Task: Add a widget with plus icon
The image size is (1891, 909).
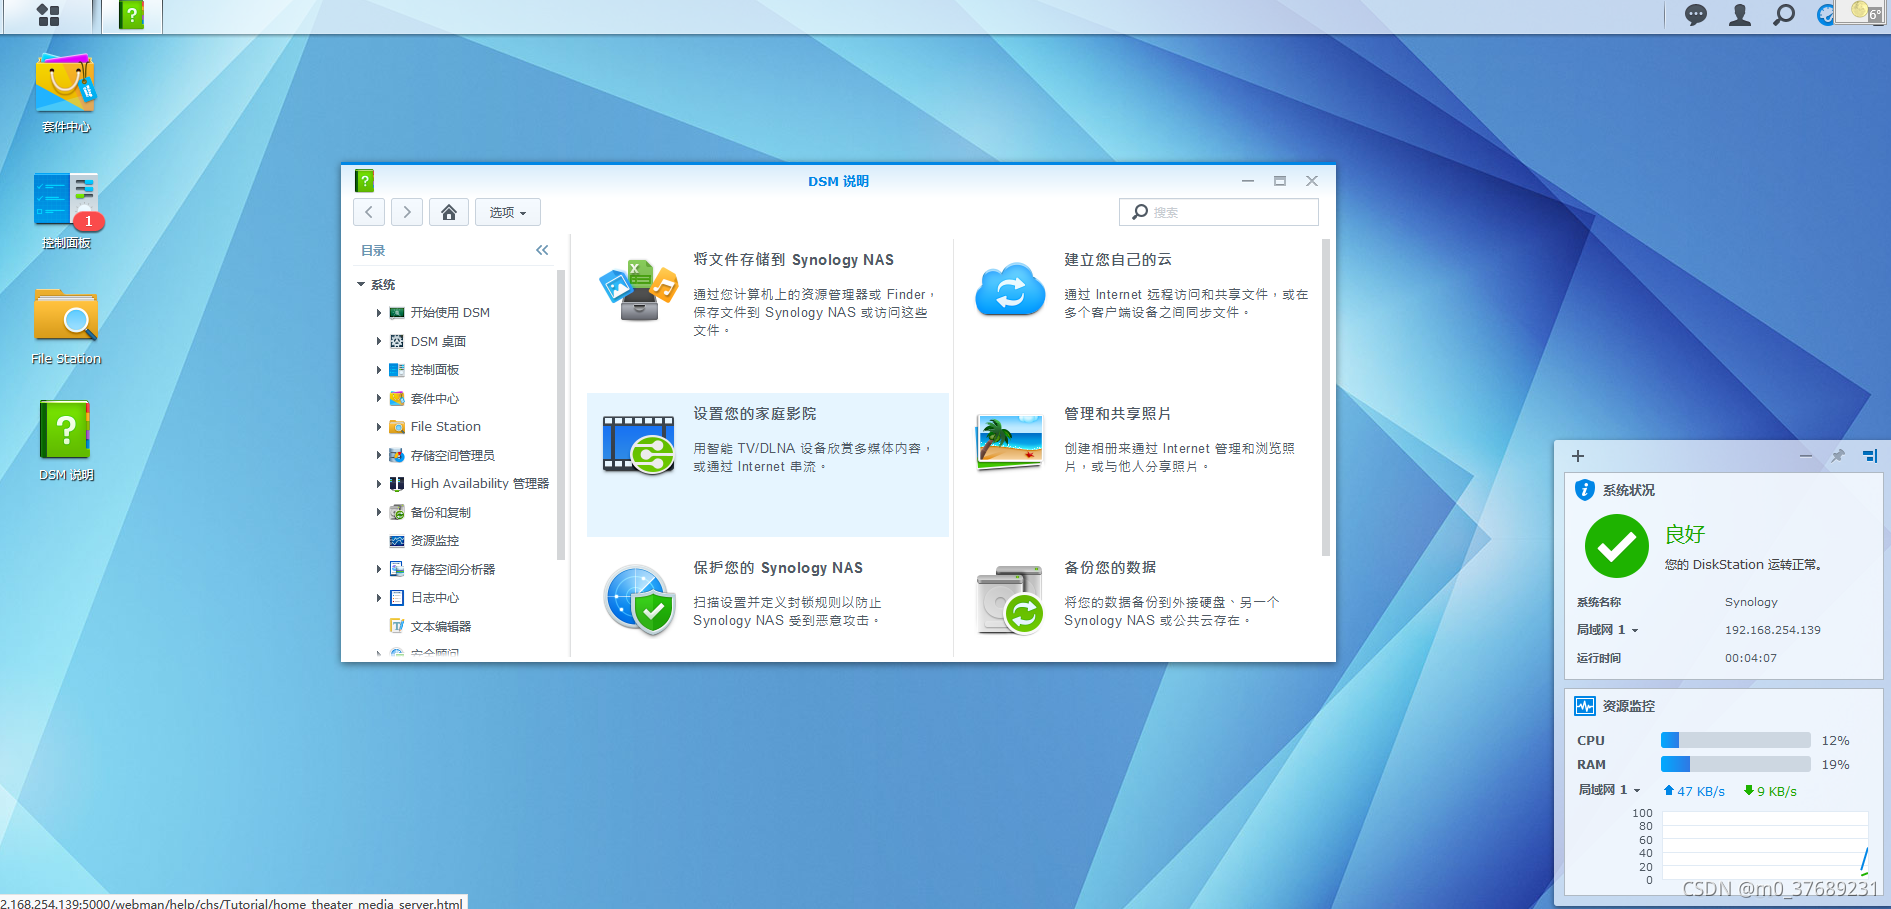Action: [1578, 456]
